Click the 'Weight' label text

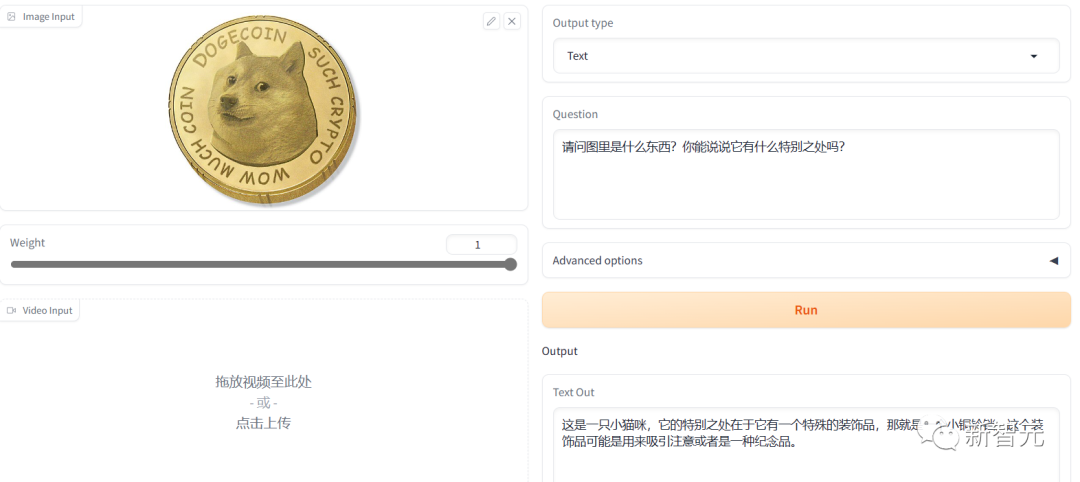28,242
